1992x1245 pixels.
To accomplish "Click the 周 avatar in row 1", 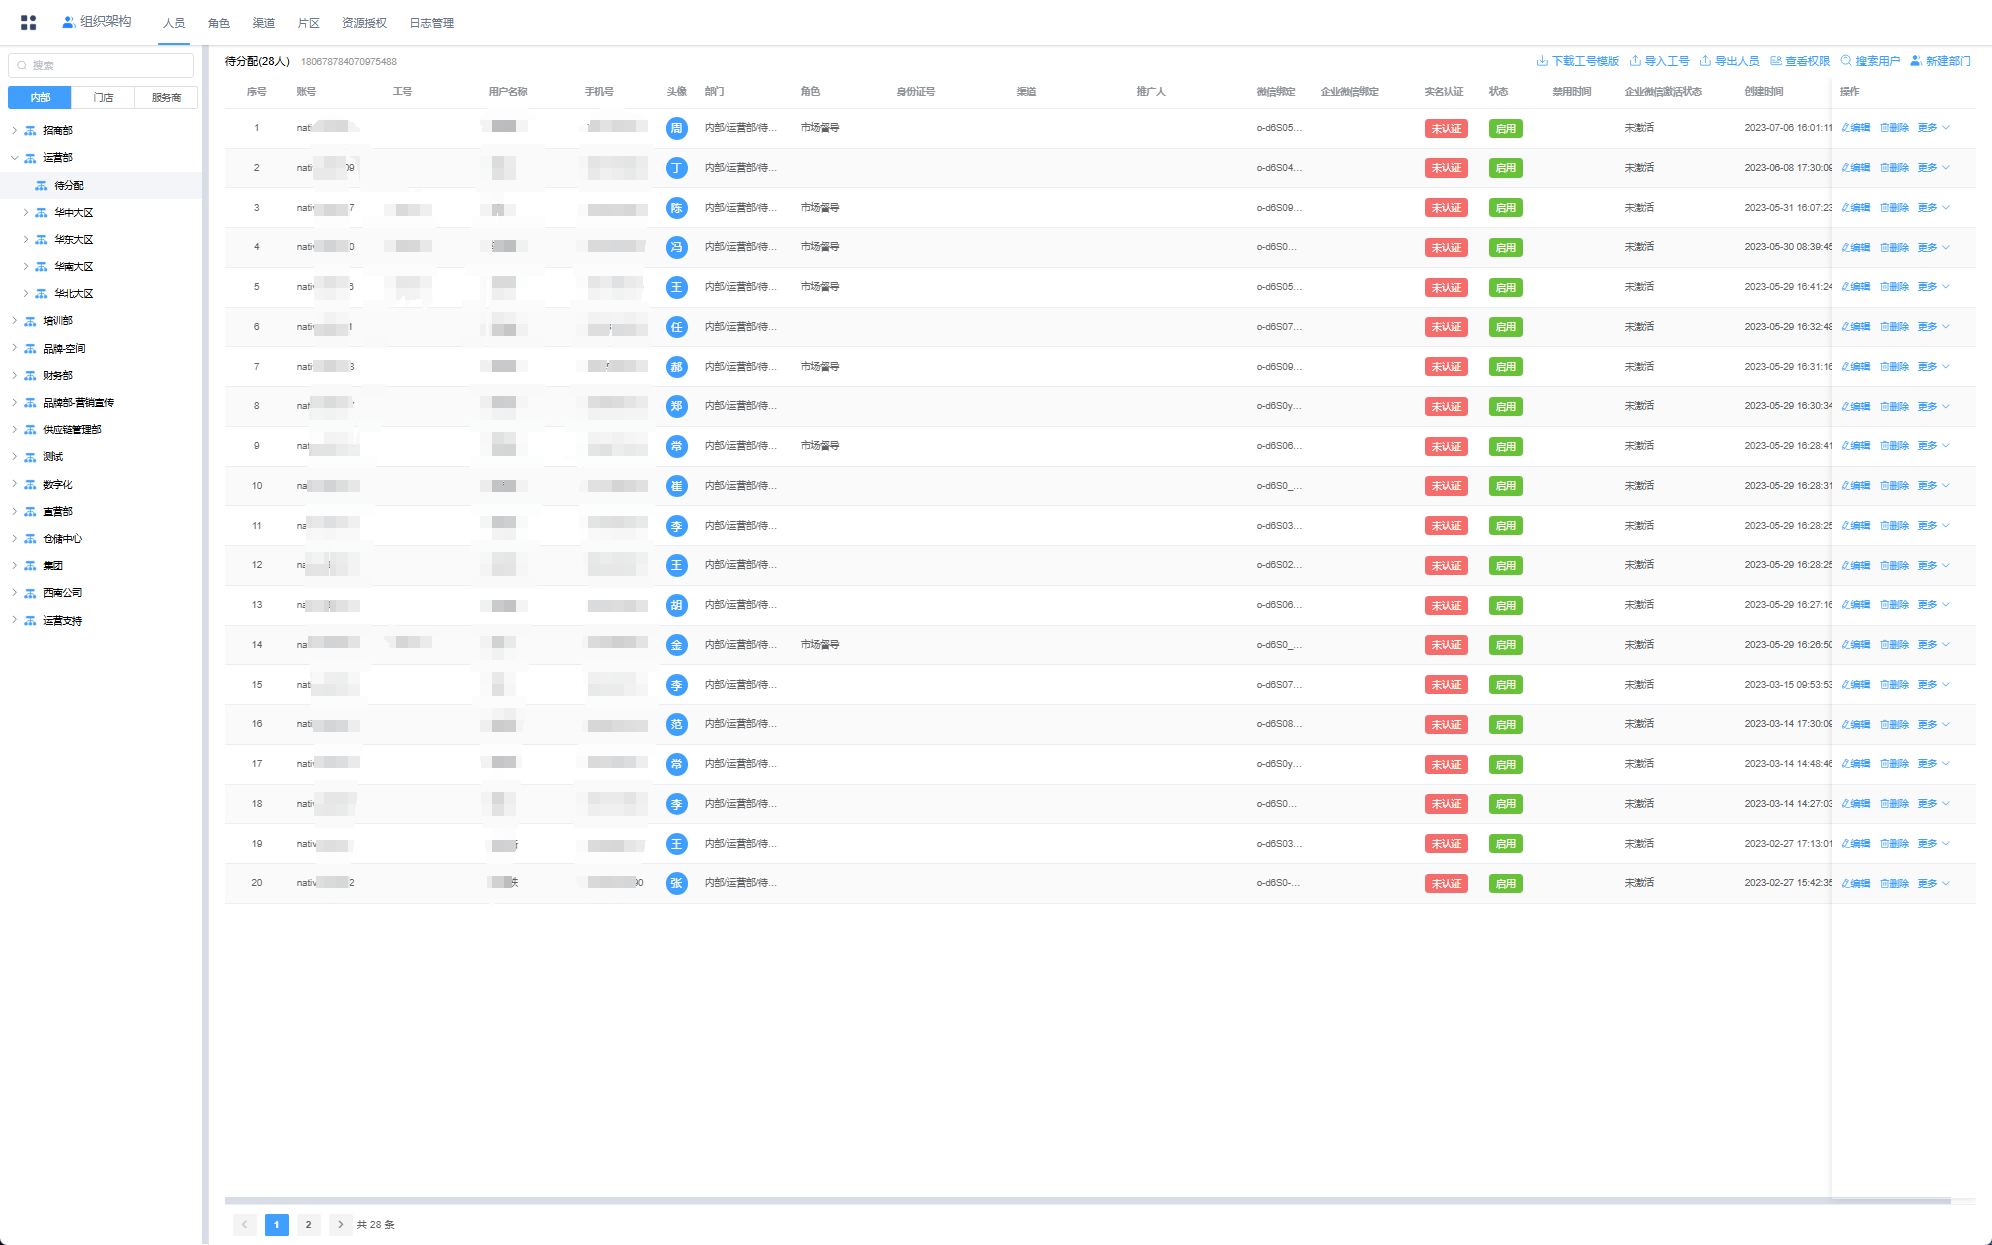I will pyautogui.click(x=676, y=128).
